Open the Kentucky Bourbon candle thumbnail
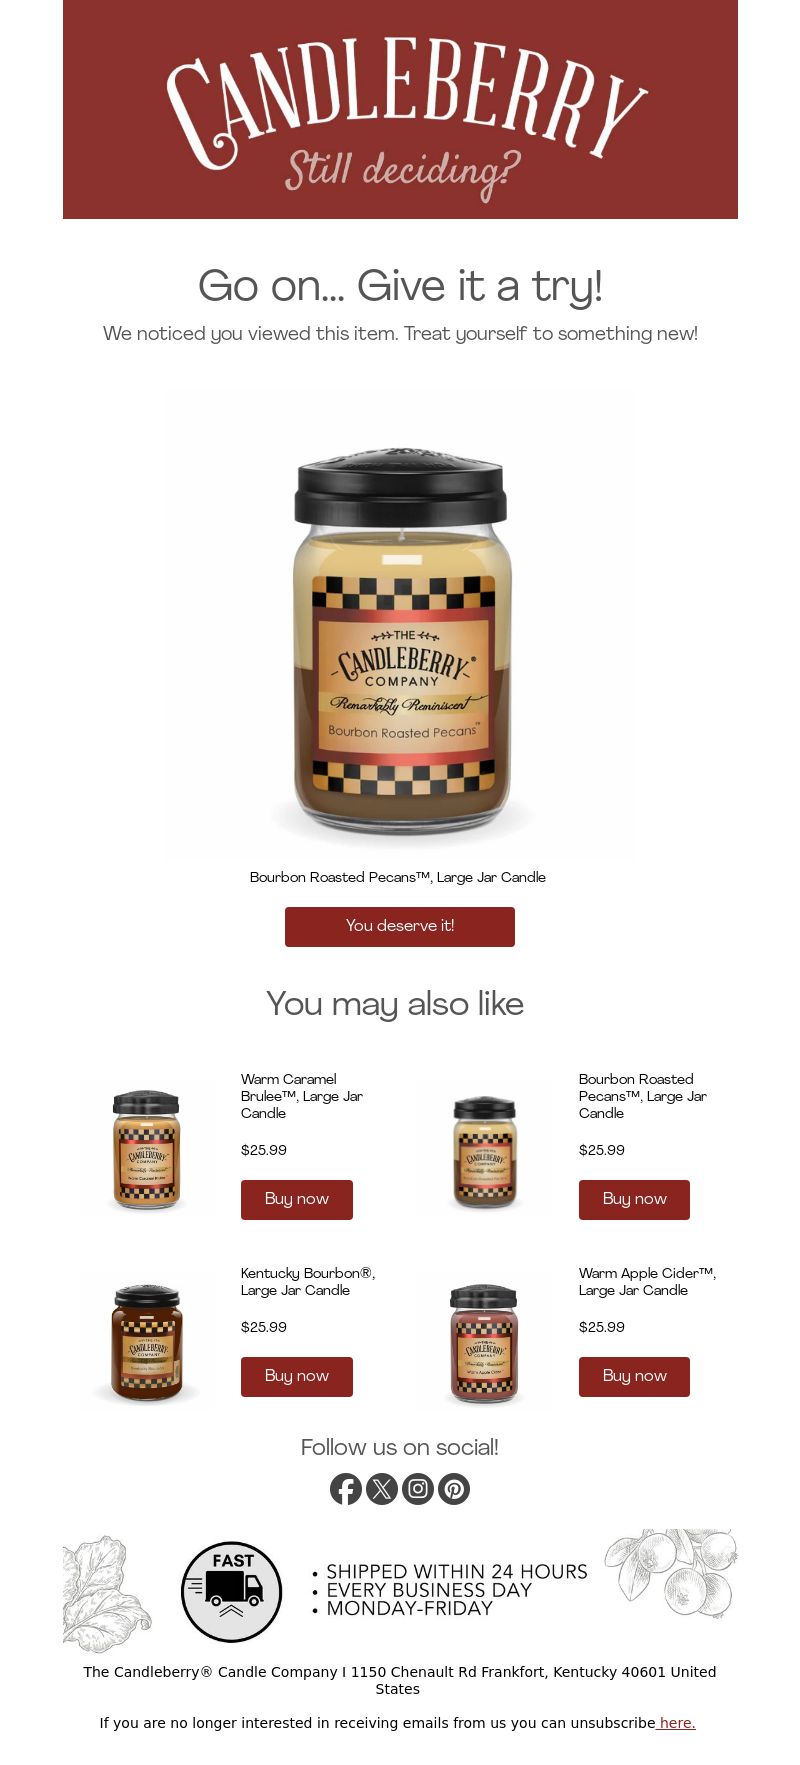Screen dimensions: 800x1765 (147, 1343)
